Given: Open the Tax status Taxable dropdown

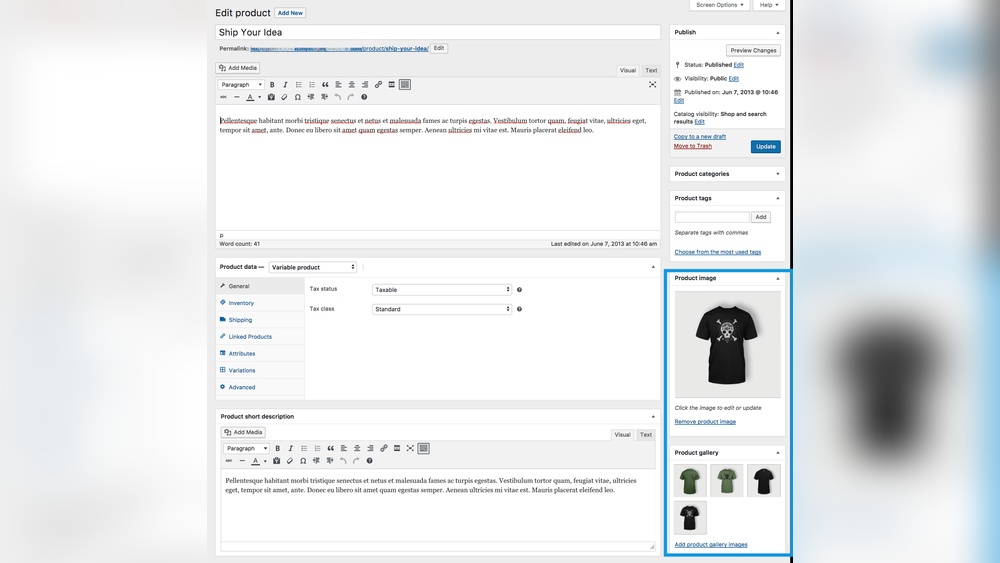Looking at the screenshot, I should click(441, 289).
